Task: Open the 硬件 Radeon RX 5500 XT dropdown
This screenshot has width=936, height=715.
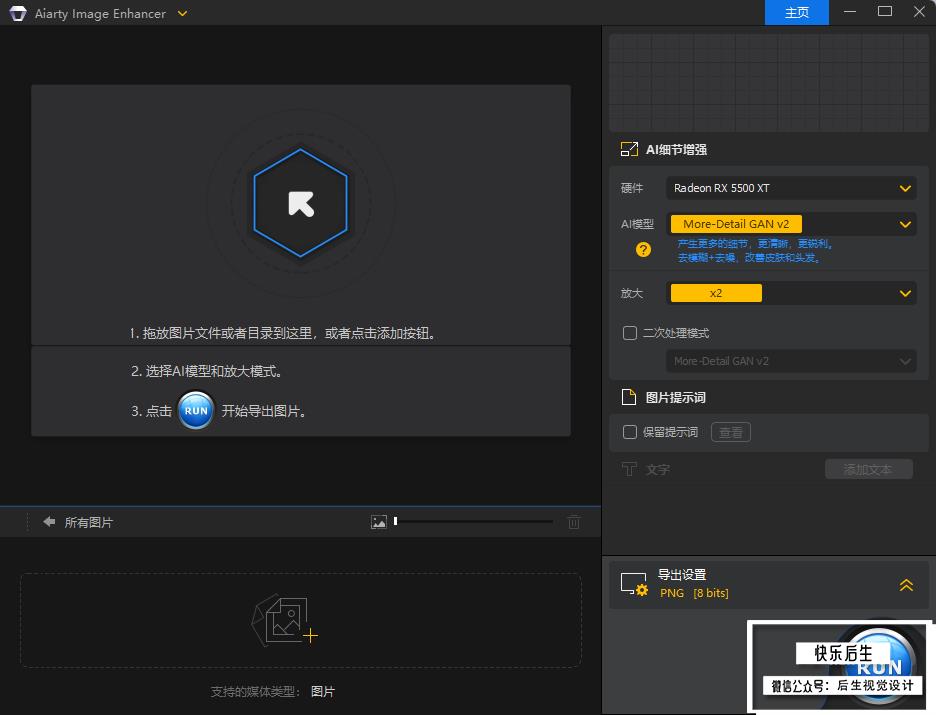Action: click(791, 188)
